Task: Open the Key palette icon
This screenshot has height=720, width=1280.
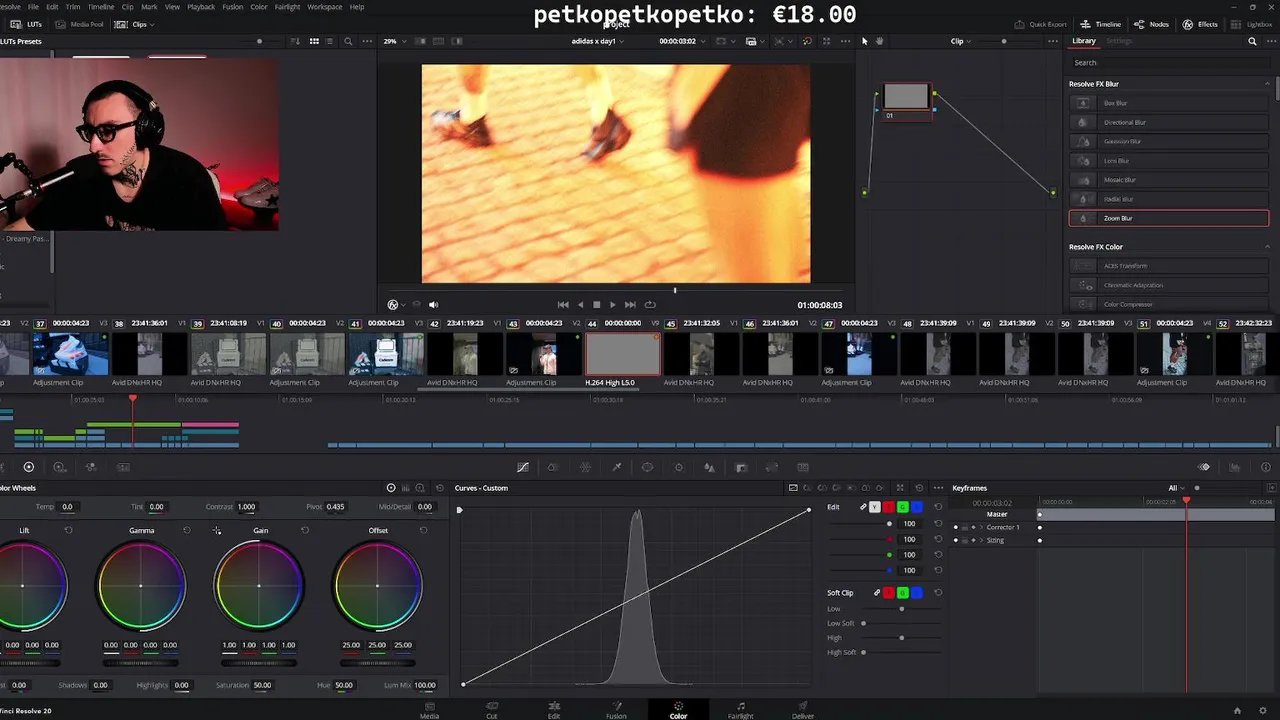Action: point(741,467)
